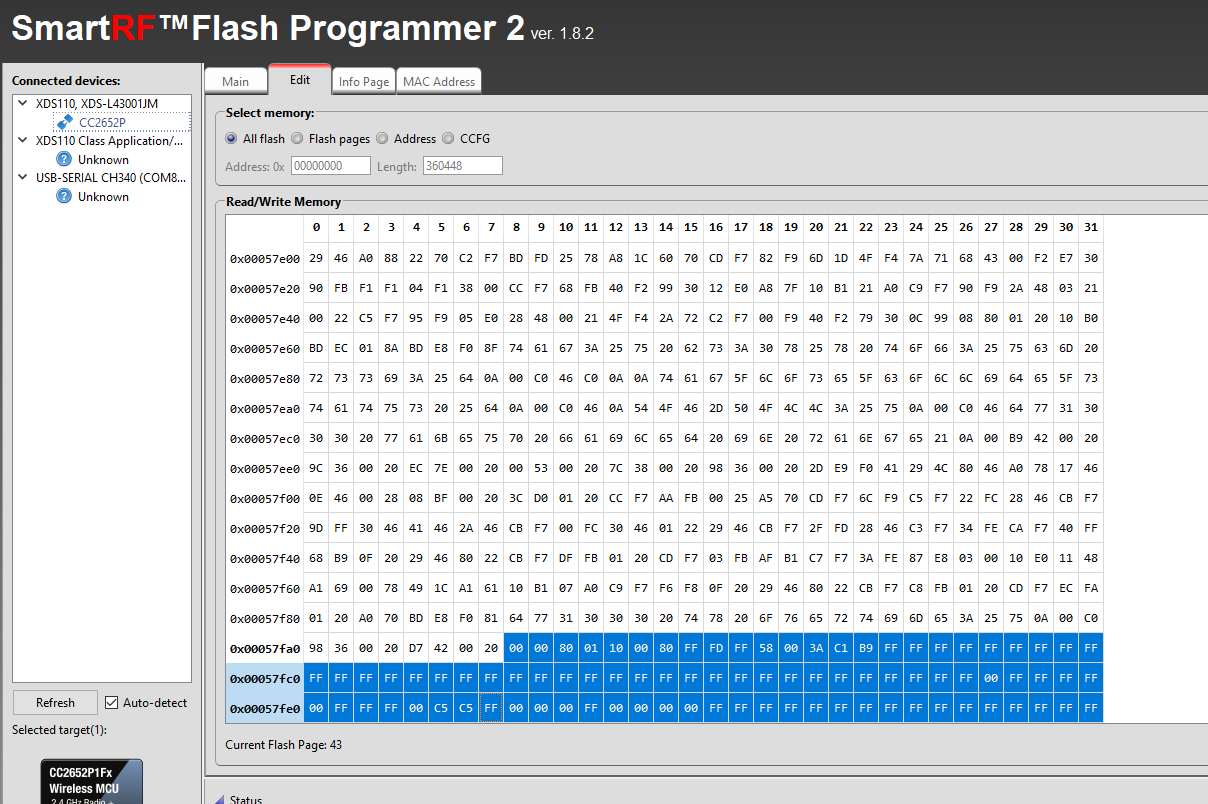Image resolution: width=1208 pixels, height=804 pixels.
Task: Click byte 29 at row 0x00057e00 column 0
Action: tap(316, 258)
